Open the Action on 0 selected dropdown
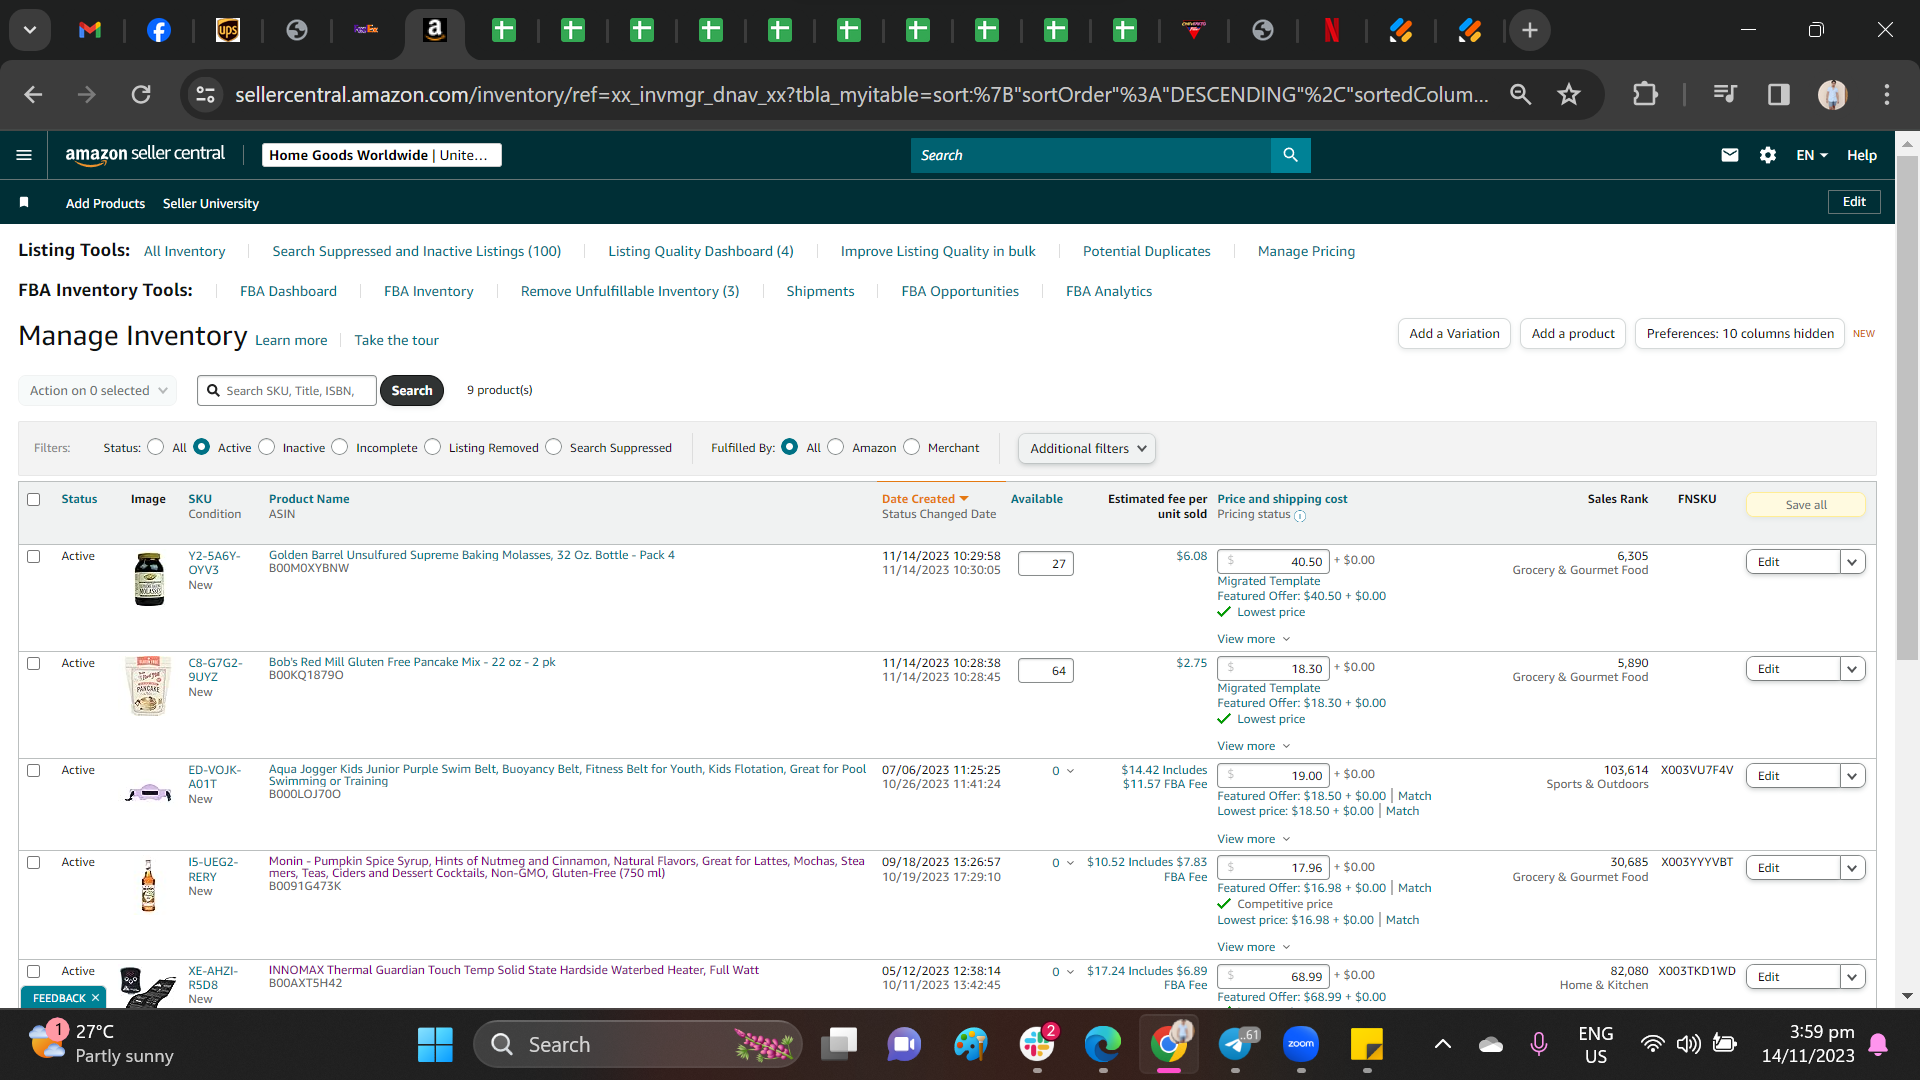Image resolution: width=1920 pixels, height=1080 pixels. point(98,390)
